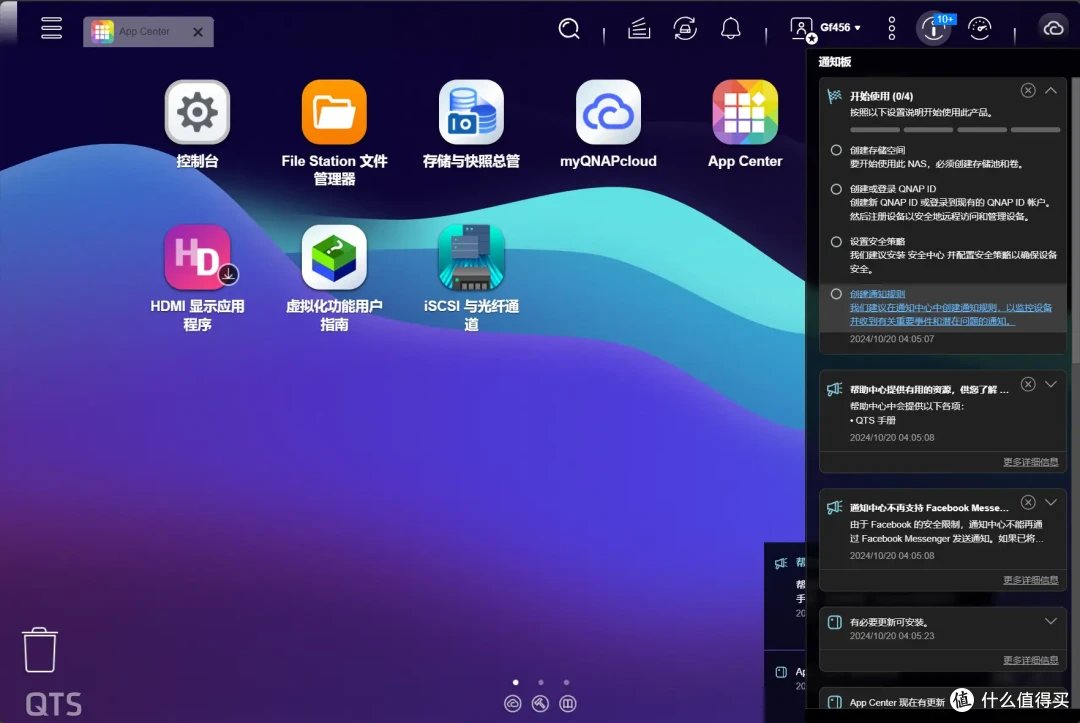Viewport: 1080px width, 723px height.
Task: Click the 设置安全策略 step title
Action: 877,242
